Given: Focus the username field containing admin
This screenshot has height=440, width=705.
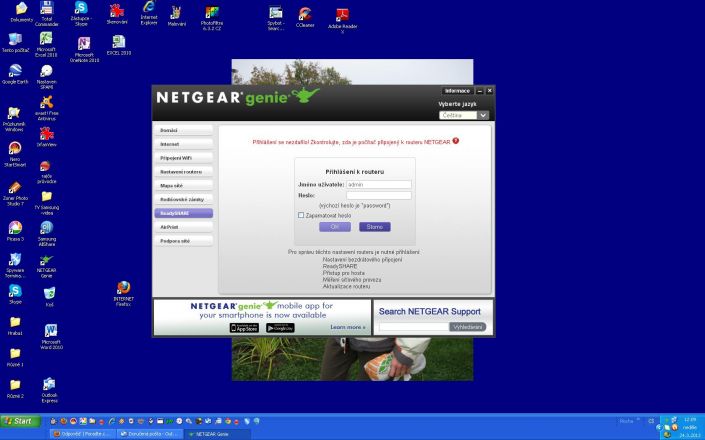Looking at the screenshot, I should (x=379, y=184).
